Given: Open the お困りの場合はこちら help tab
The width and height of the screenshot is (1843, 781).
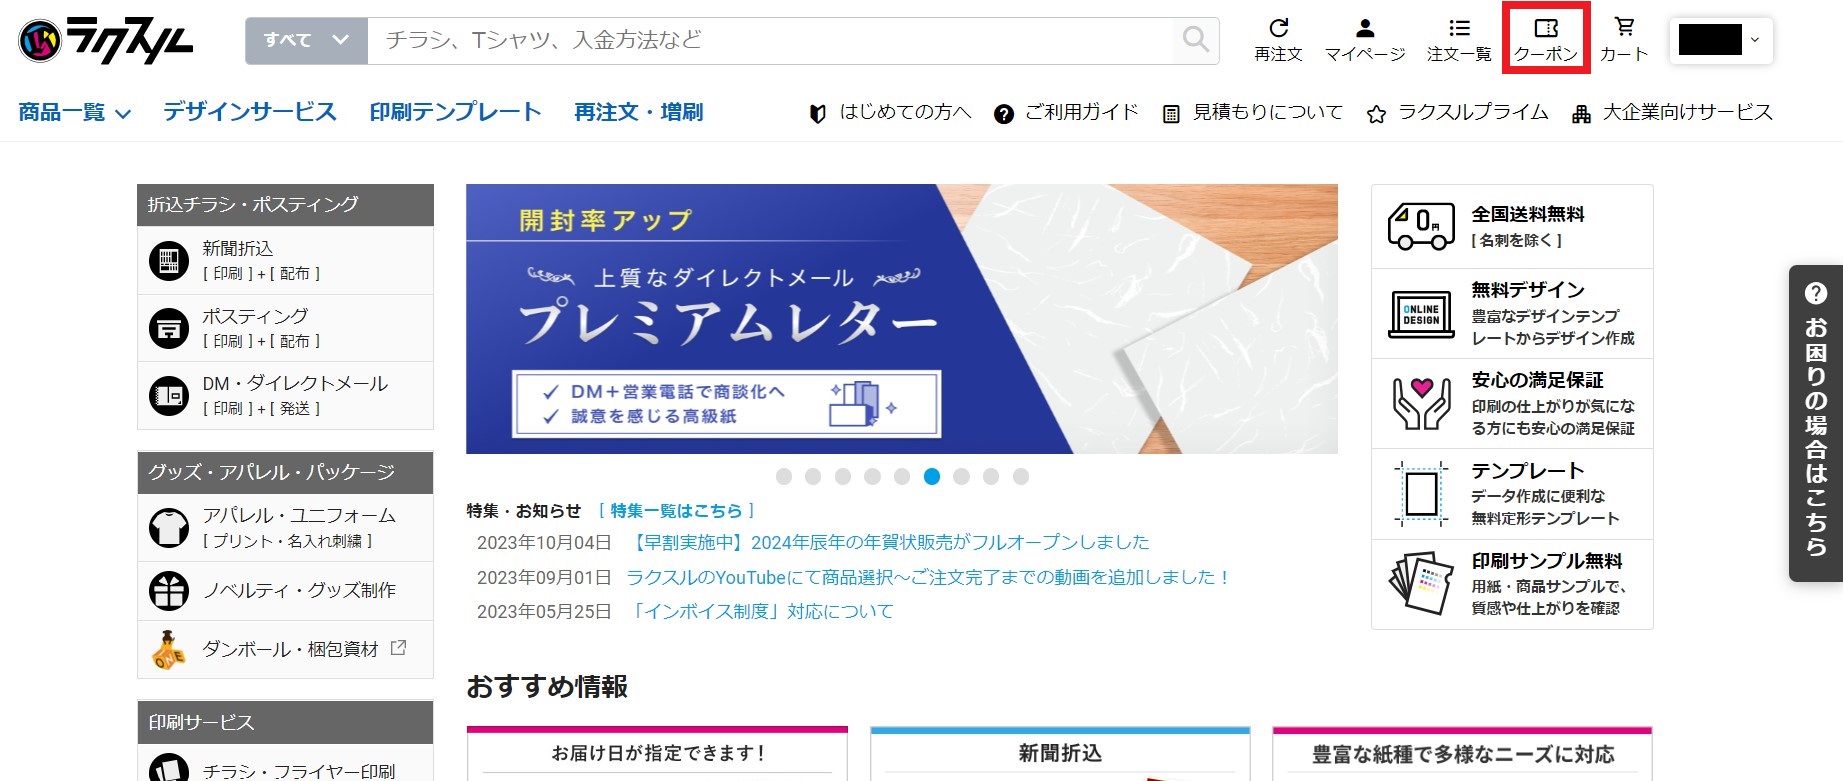Looking at the screenshot, I should [x=1816, y=423].
